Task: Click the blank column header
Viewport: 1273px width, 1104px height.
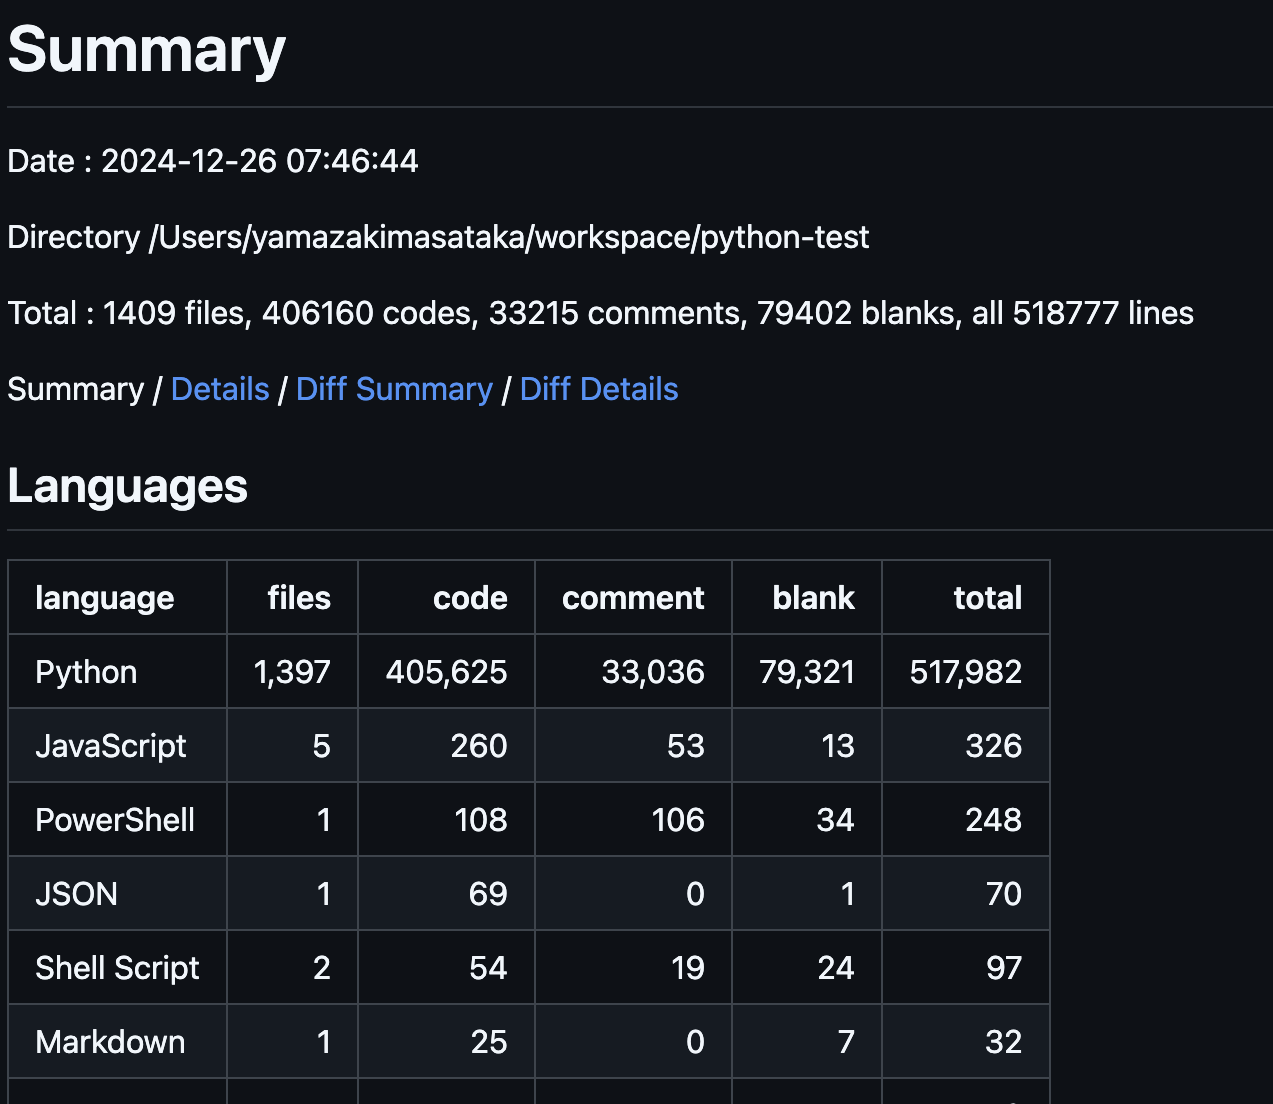Action: pyautogui.click(x=813, y=597)
